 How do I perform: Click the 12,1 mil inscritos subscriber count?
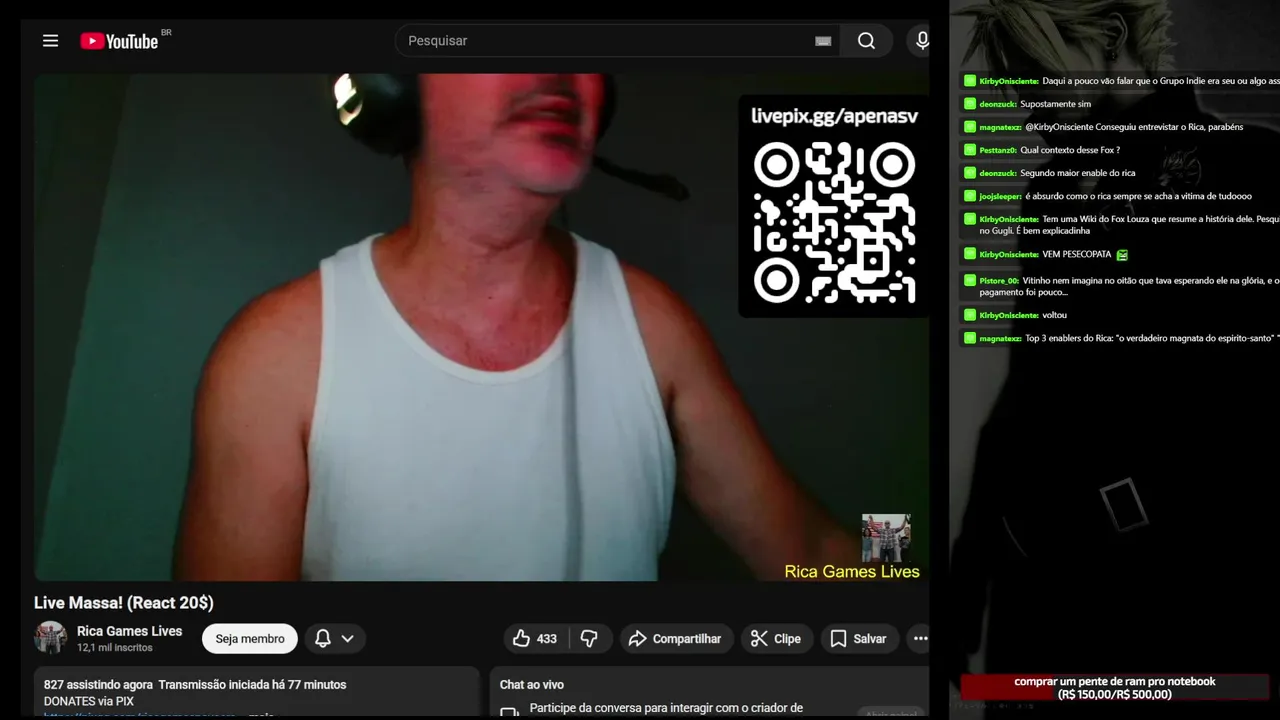115,648
